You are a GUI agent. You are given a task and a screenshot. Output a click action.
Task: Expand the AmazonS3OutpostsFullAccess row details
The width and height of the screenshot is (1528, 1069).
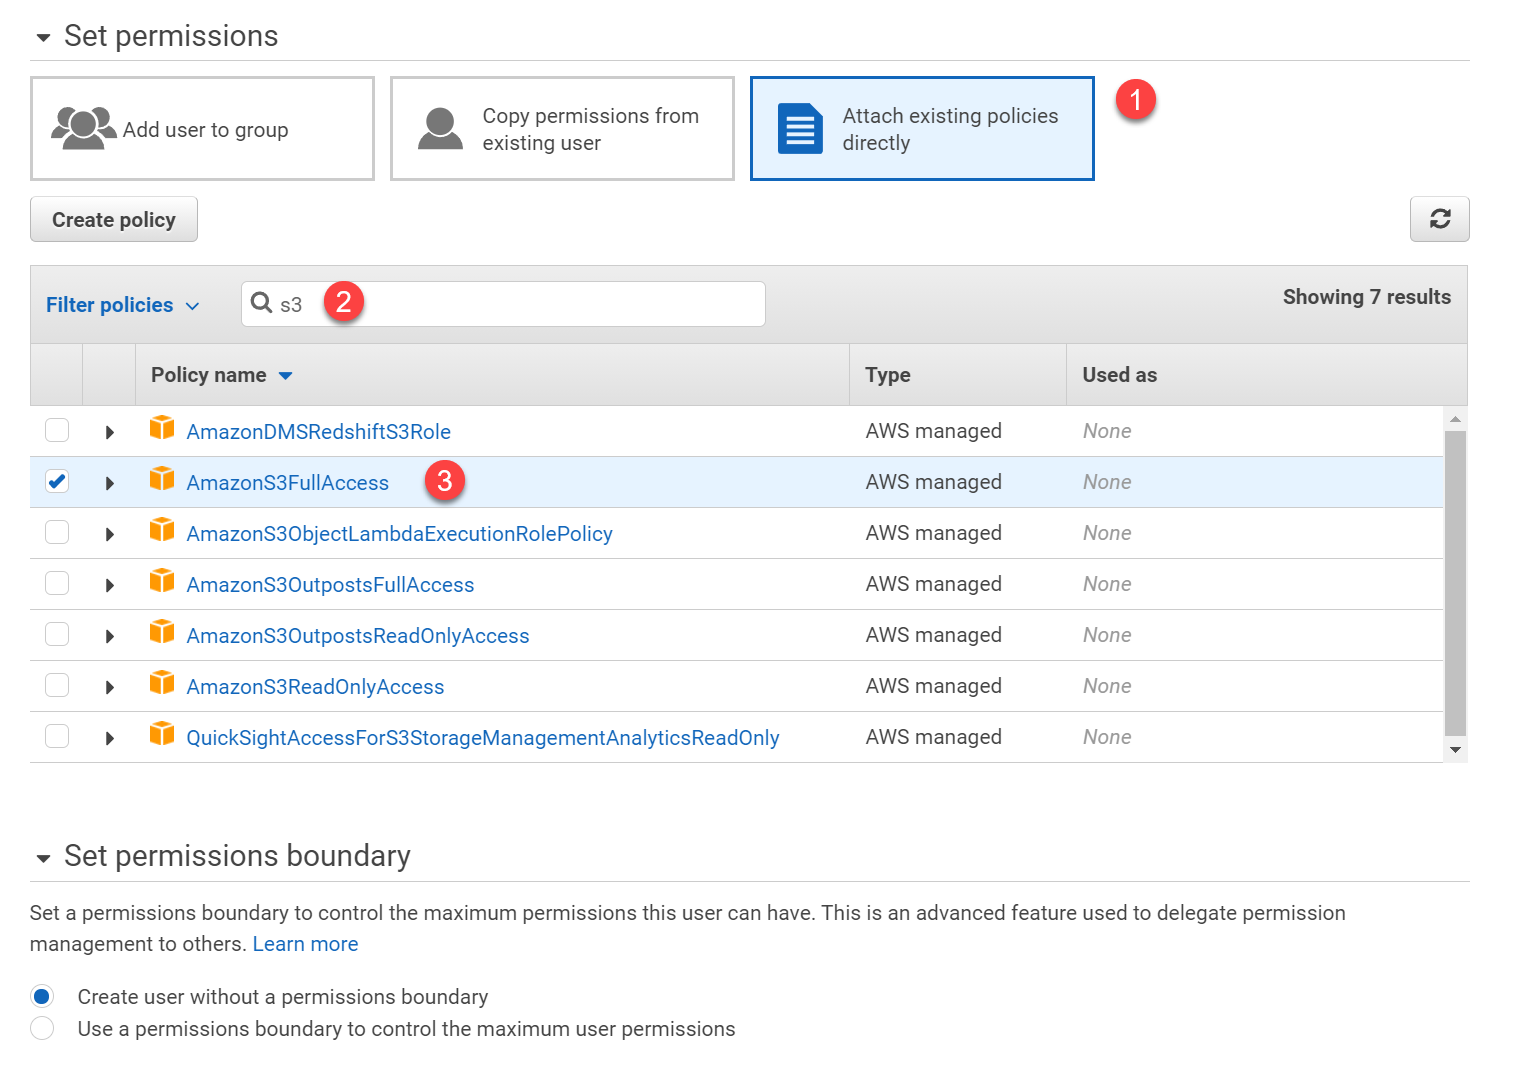[x=110, y=585]
